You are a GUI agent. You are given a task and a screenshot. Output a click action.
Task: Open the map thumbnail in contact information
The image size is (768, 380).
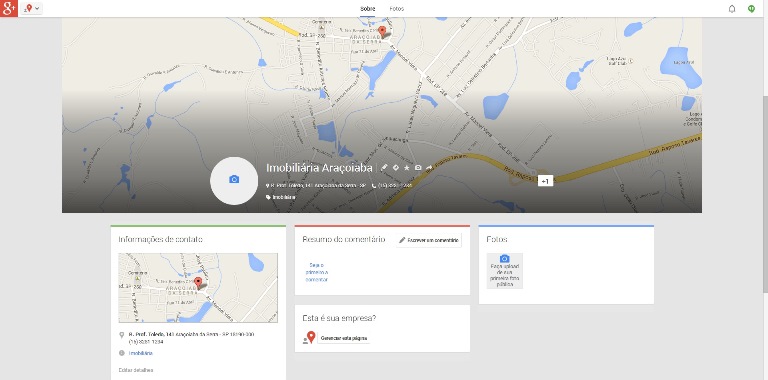click(198, 287)
